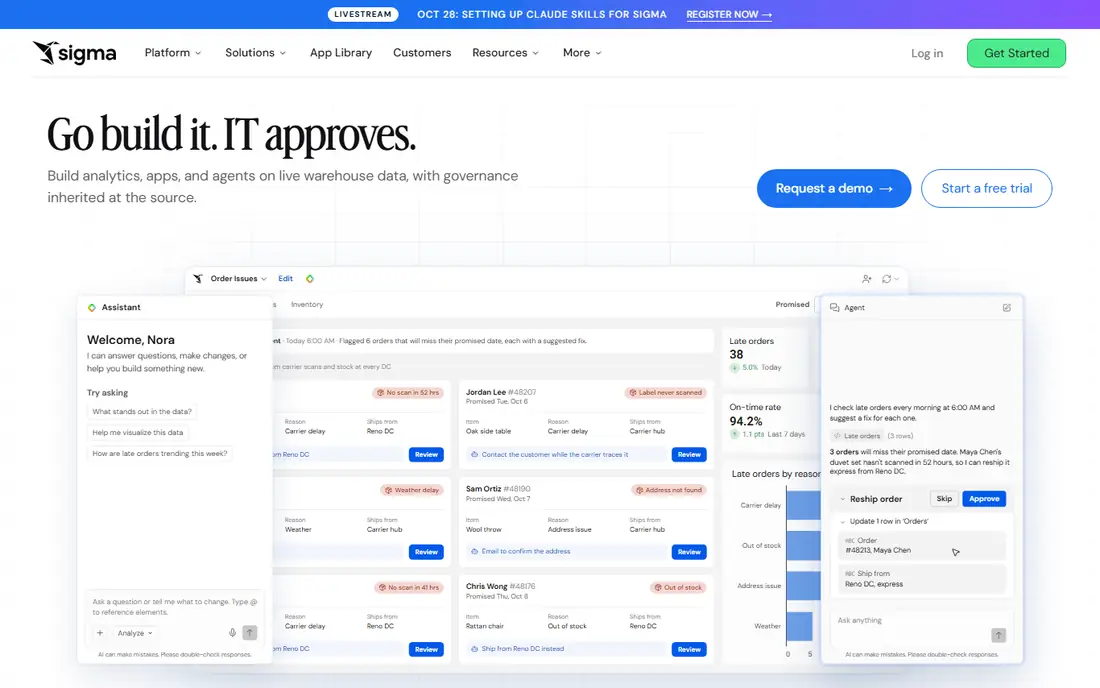Click the 'Out of stock' tag on Chris Wong
Image resolution: width=1100 pixels, height=688 pixels.
[678, 588]
